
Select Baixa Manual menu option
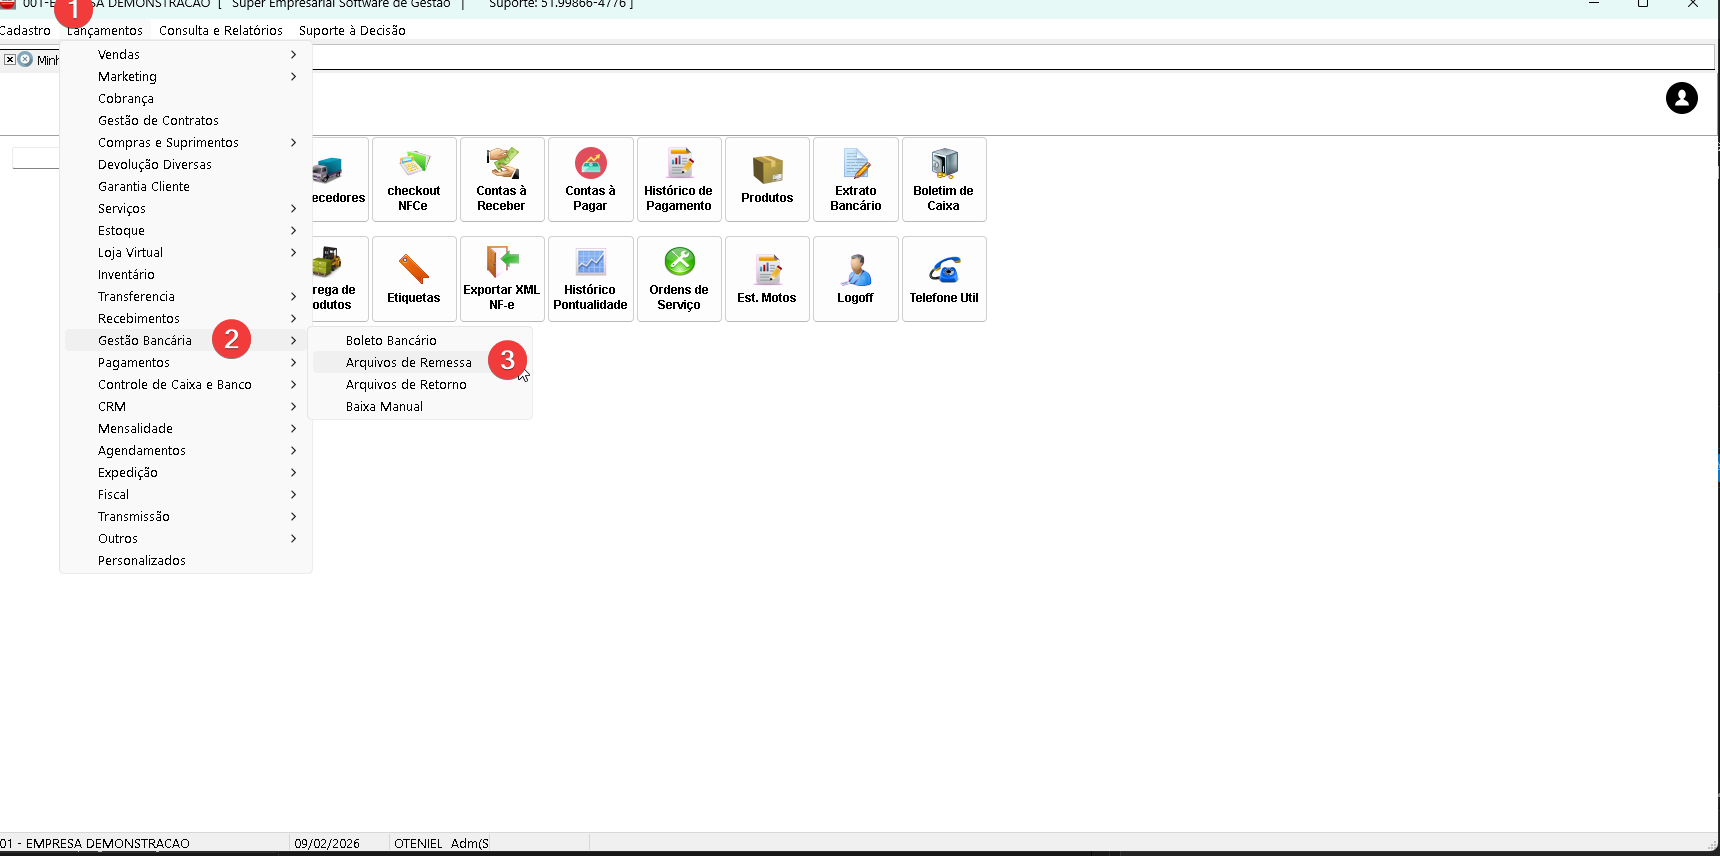[384, 407]
